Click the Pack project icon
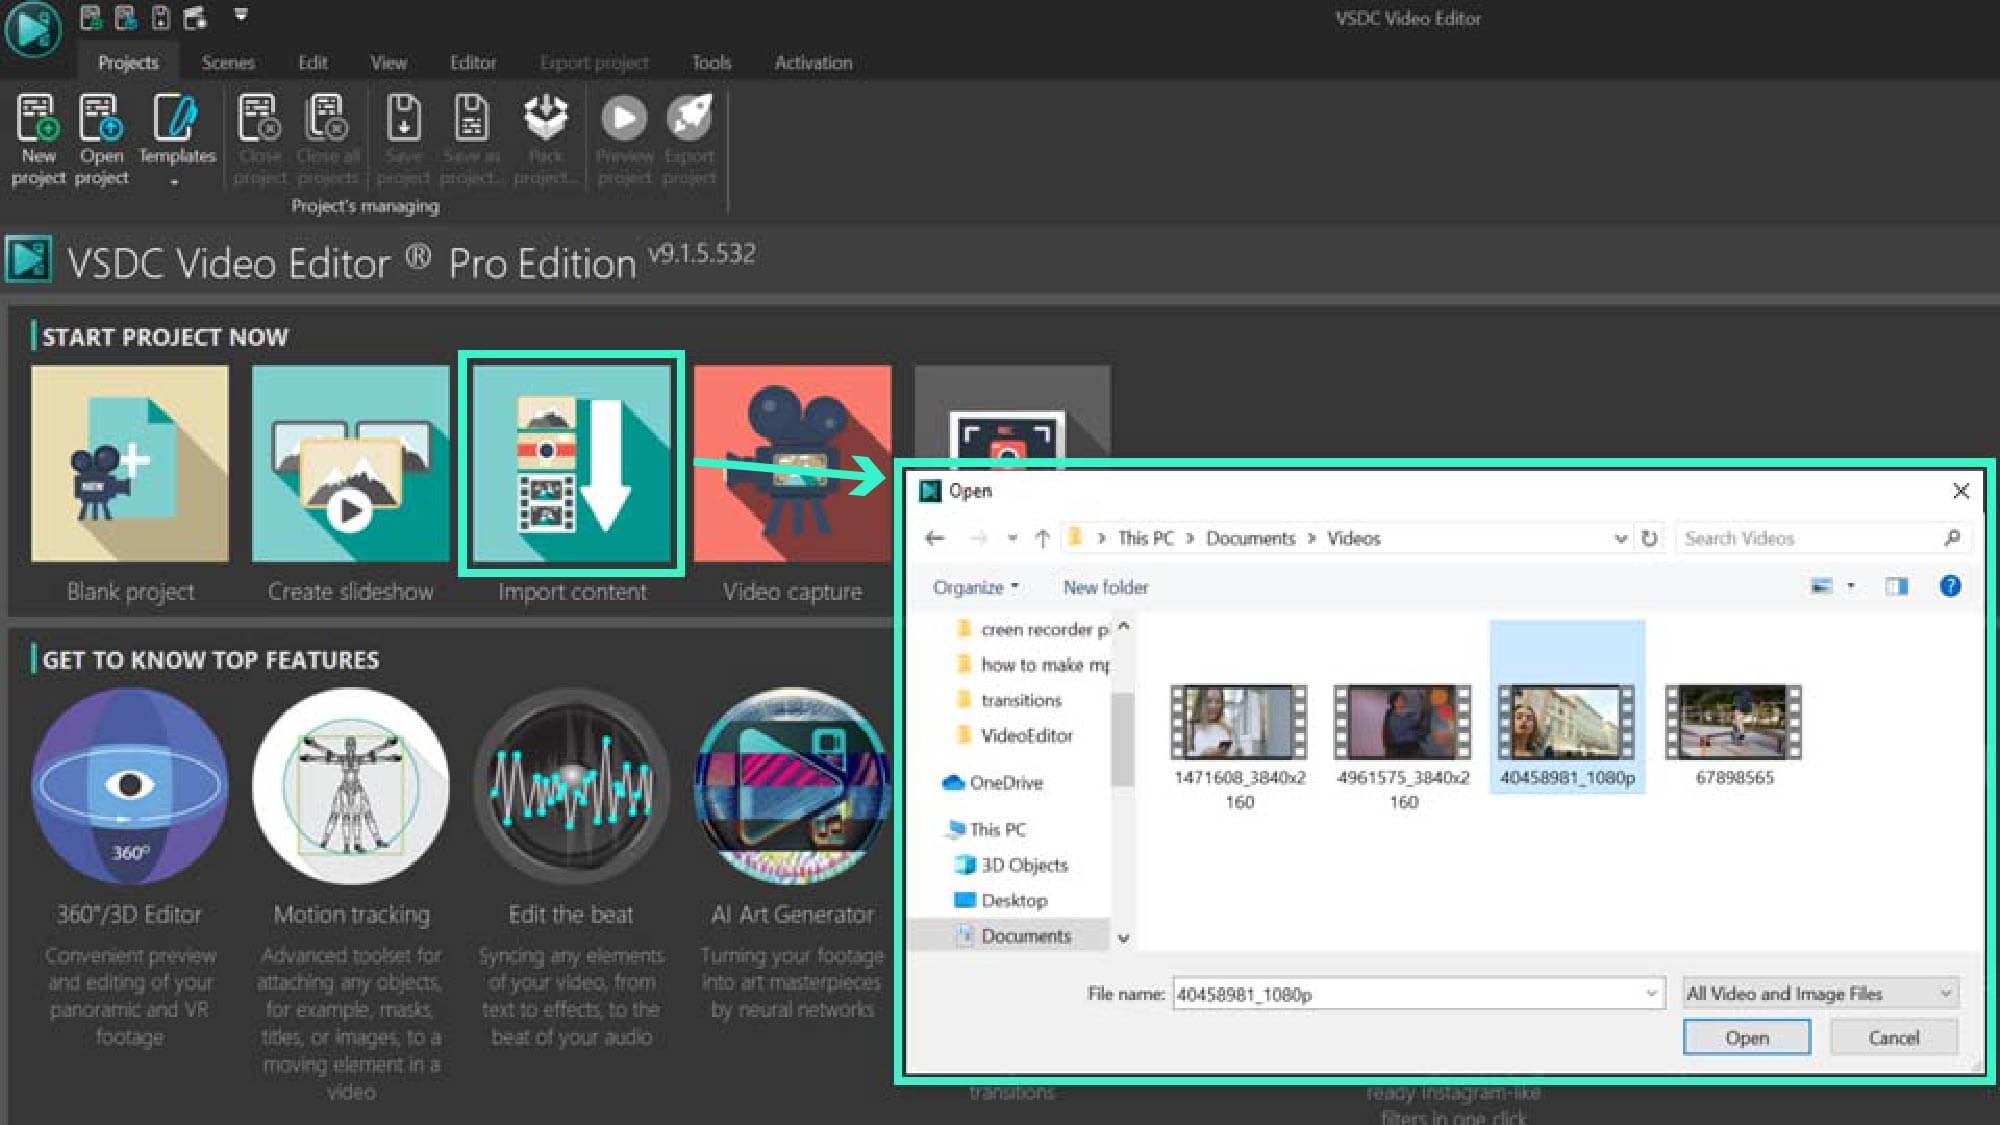2000x1125 pixels. point(546,138)
